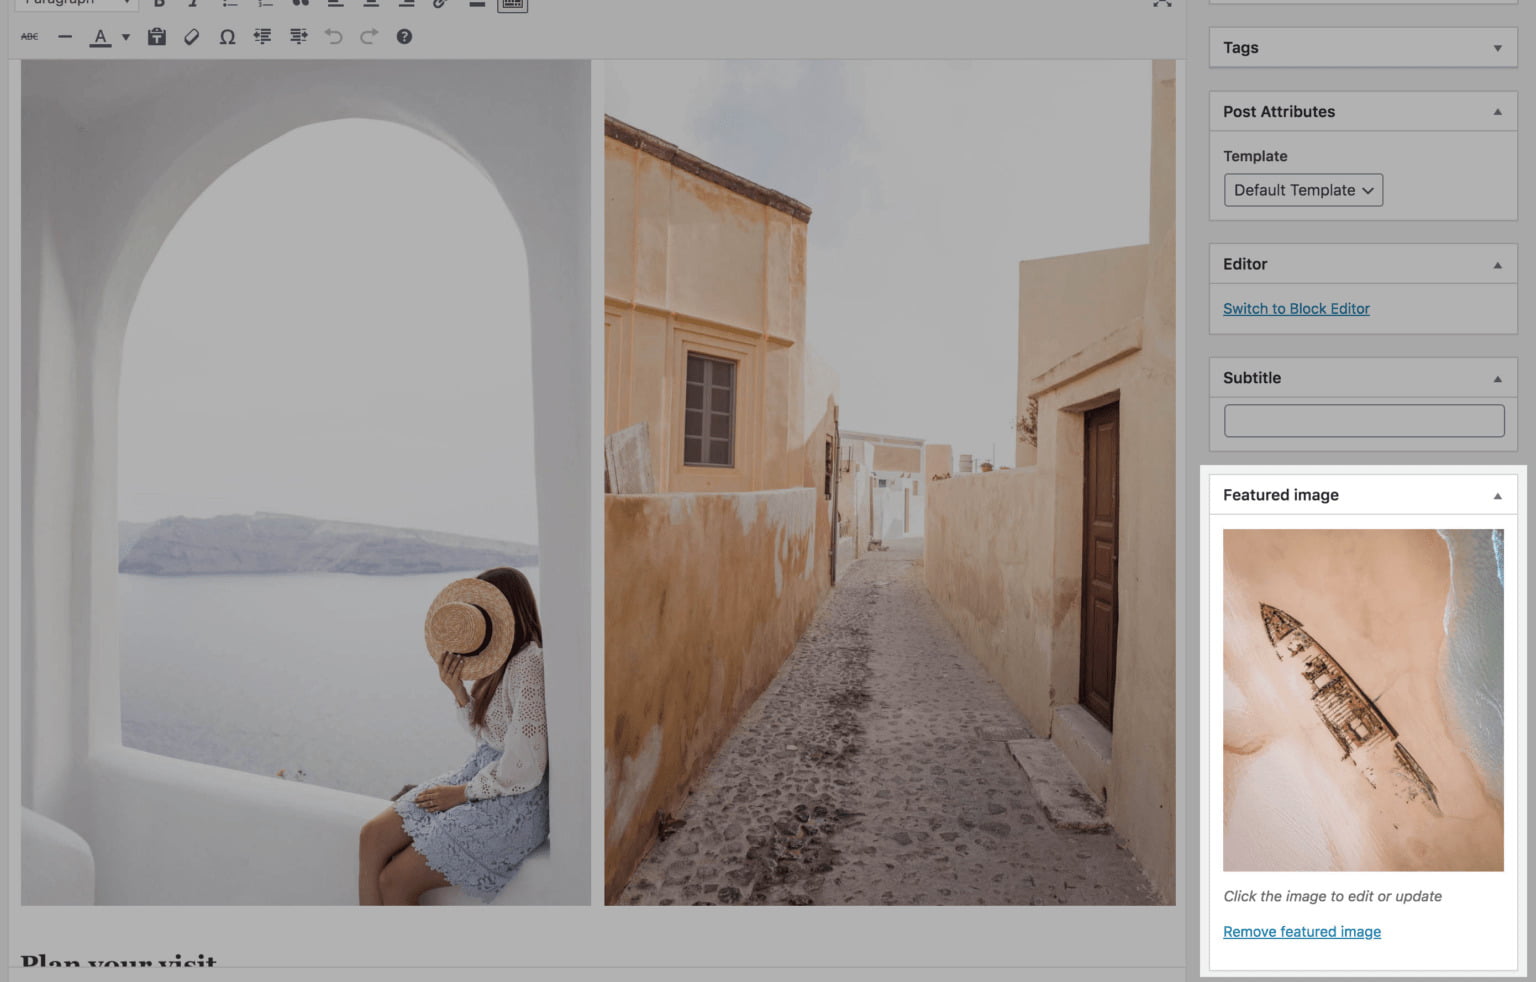Open the text color picker arrow

coord(125,37)
